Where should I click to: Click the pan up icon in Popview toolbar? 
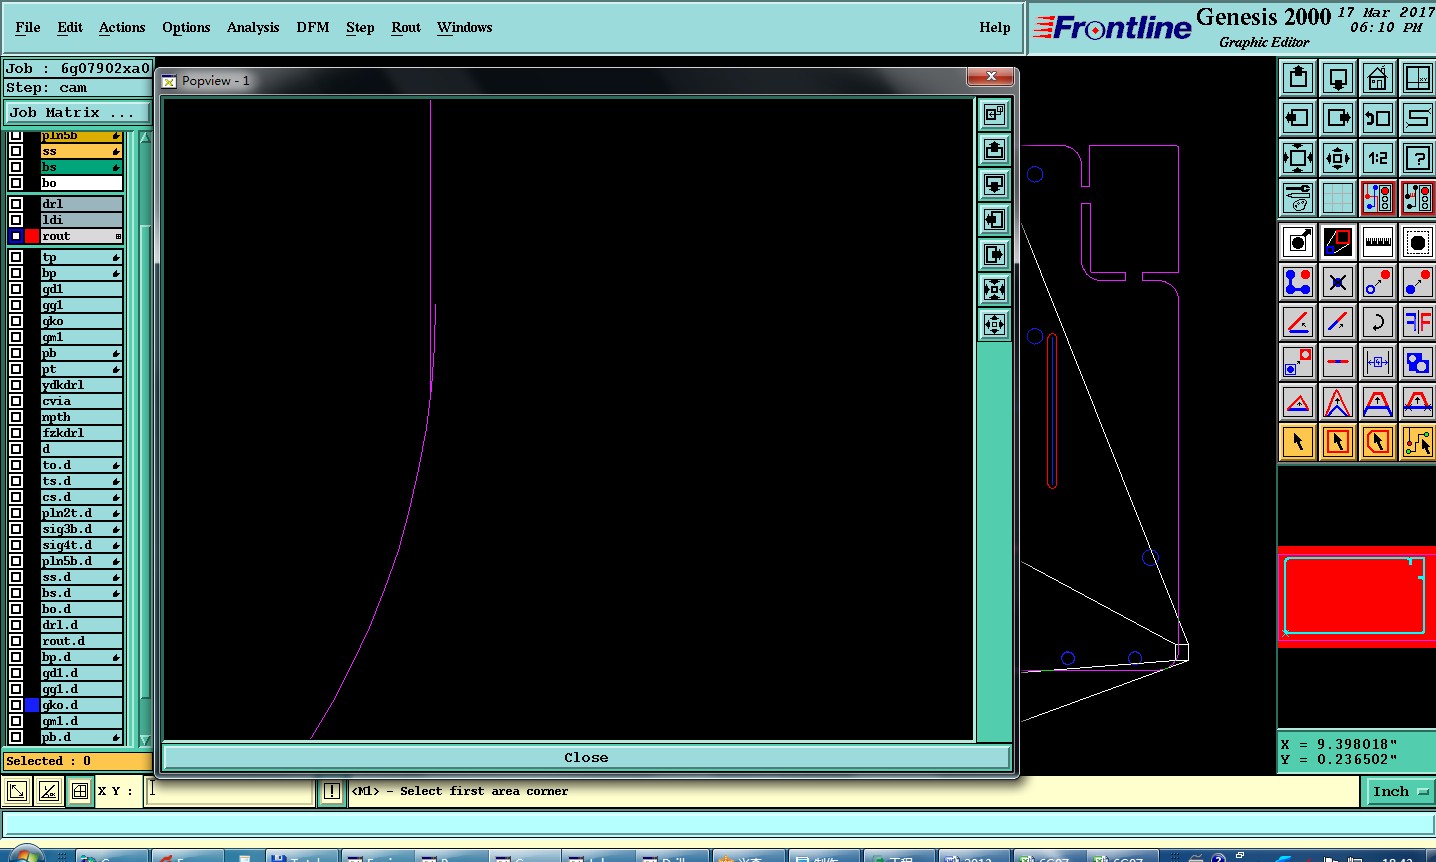pos(994,149)
